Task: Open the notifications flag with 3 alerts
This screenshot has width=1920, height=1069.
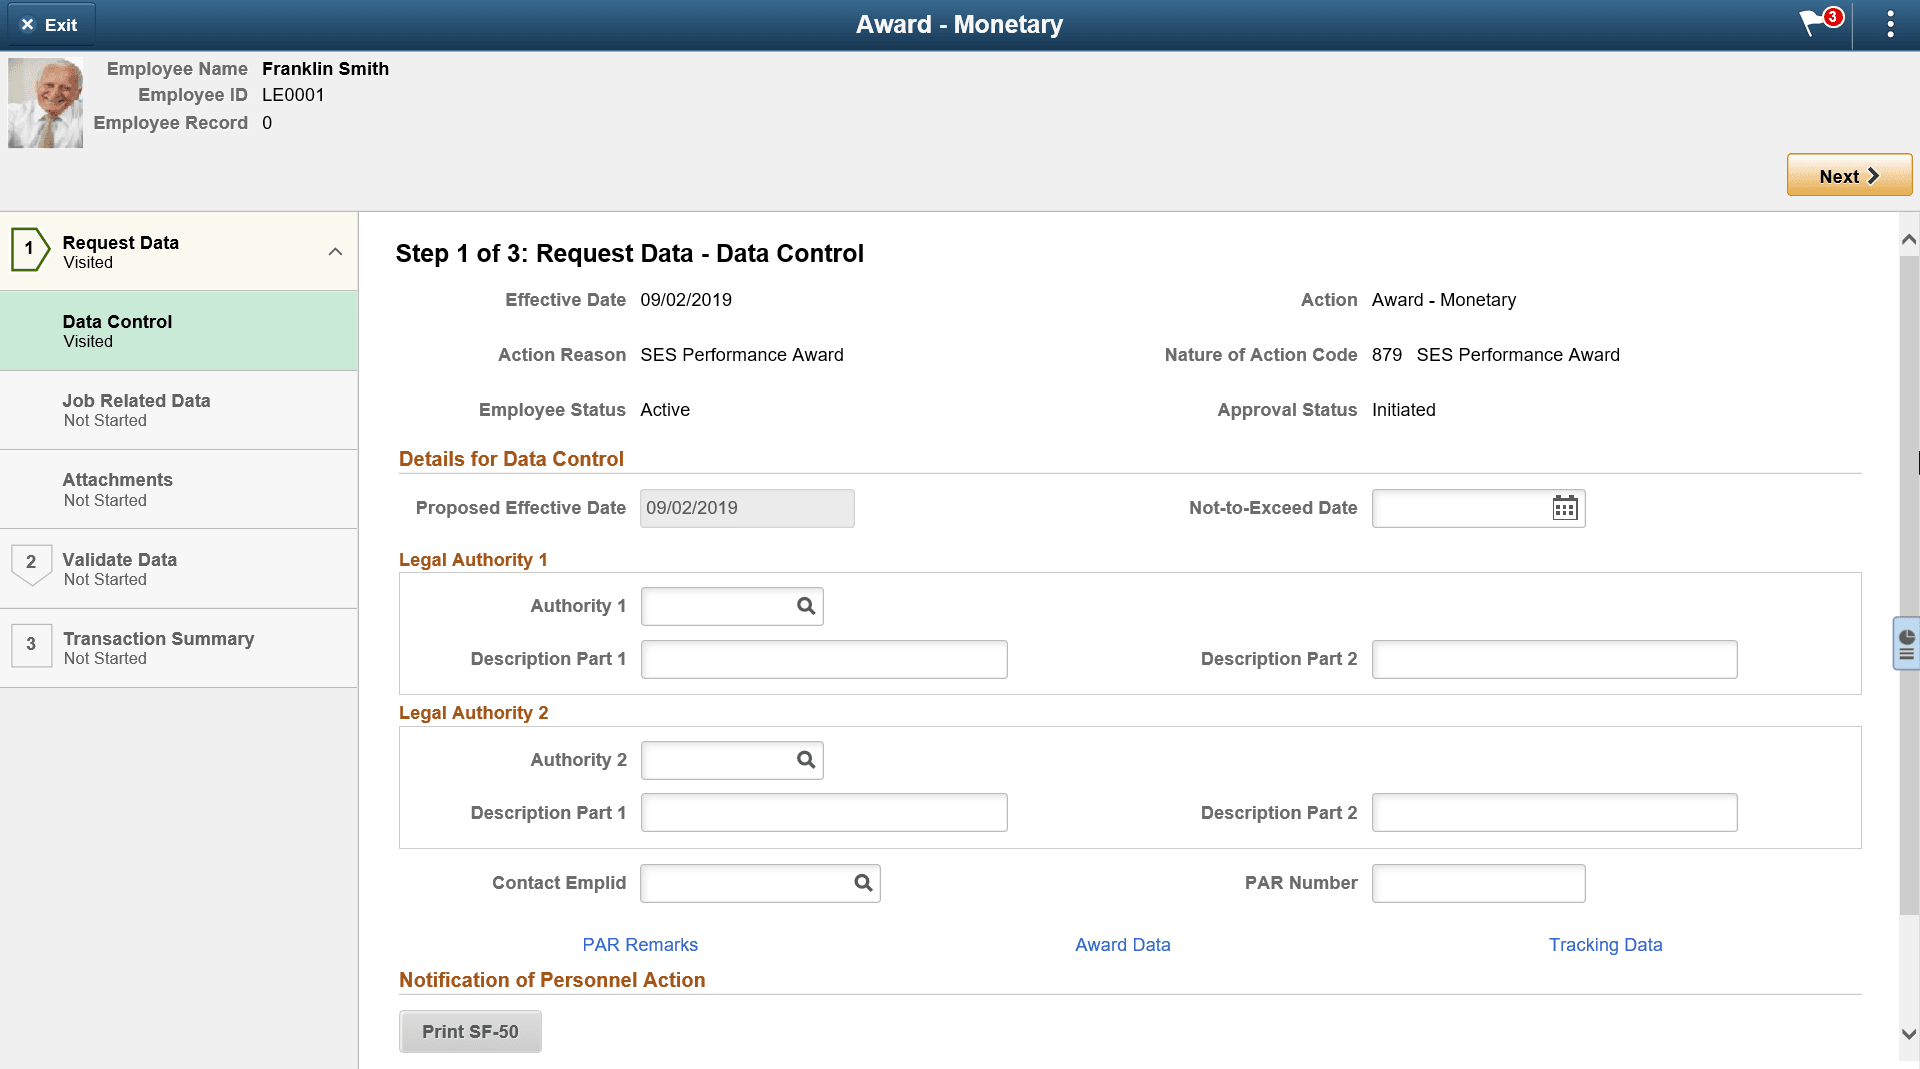Action: (x=1814, y=24)
